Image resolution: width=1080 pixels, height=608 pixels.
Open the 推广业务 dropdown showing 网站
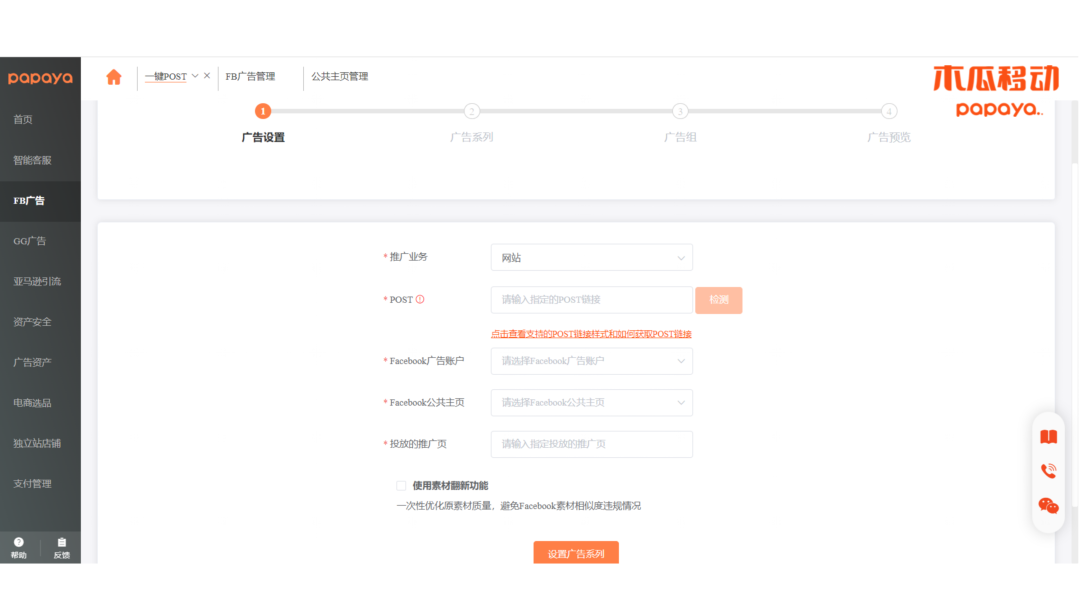591,257
